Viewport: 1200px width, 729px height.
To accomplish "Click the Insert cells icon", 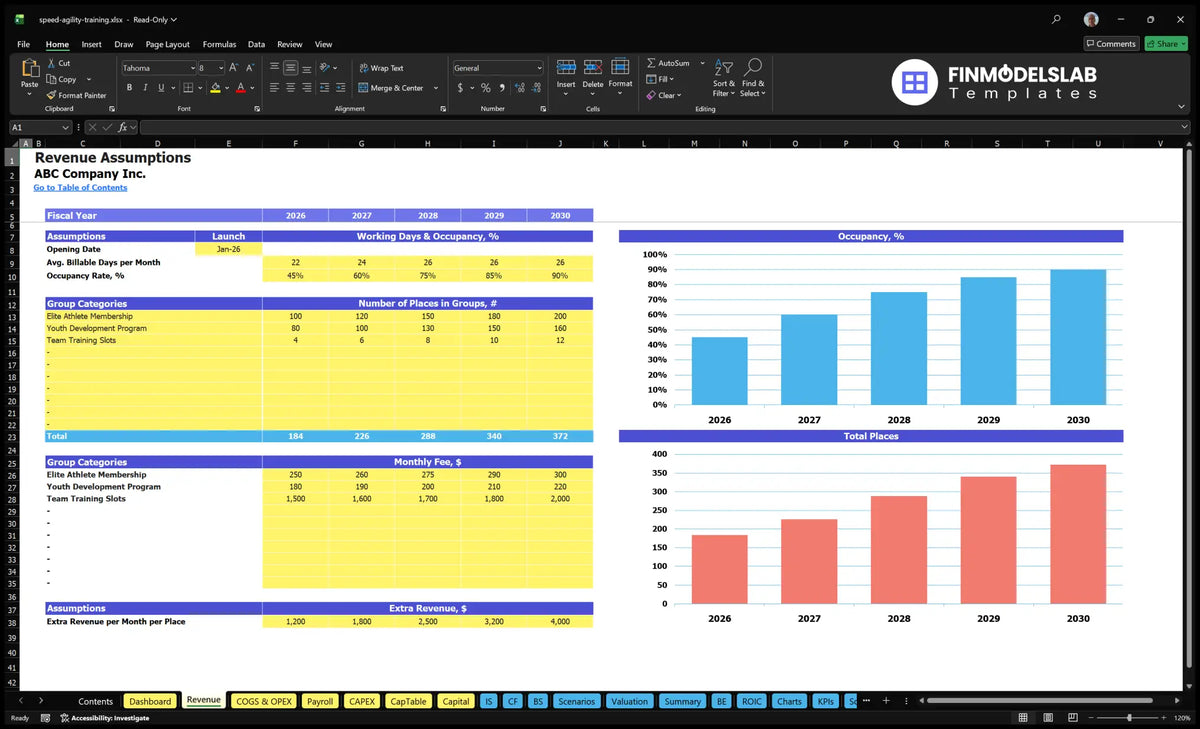I will point(566,67).
